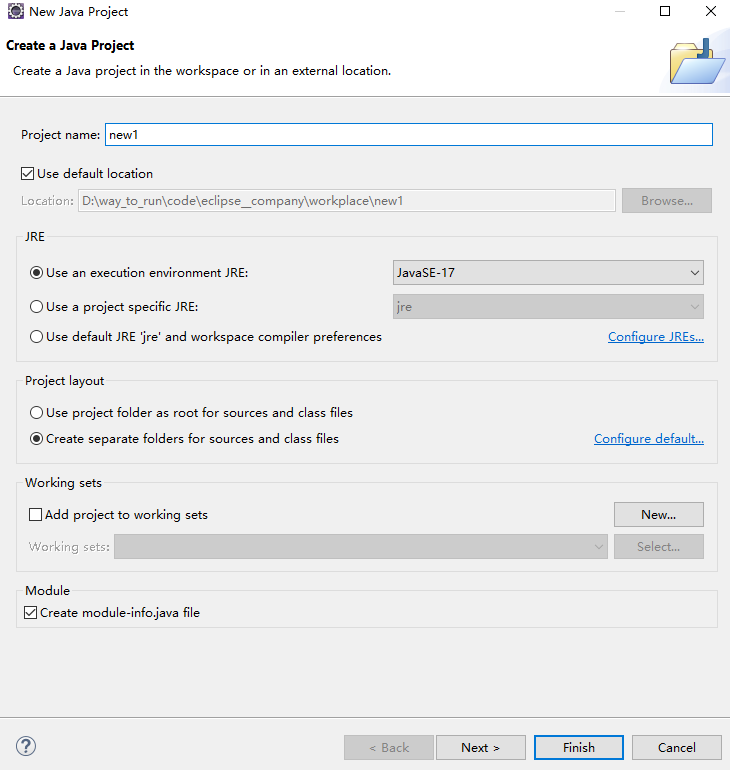Open the Configure JREs... link
This screenshot has width=730, height=770.
click(x=656, y=337)
